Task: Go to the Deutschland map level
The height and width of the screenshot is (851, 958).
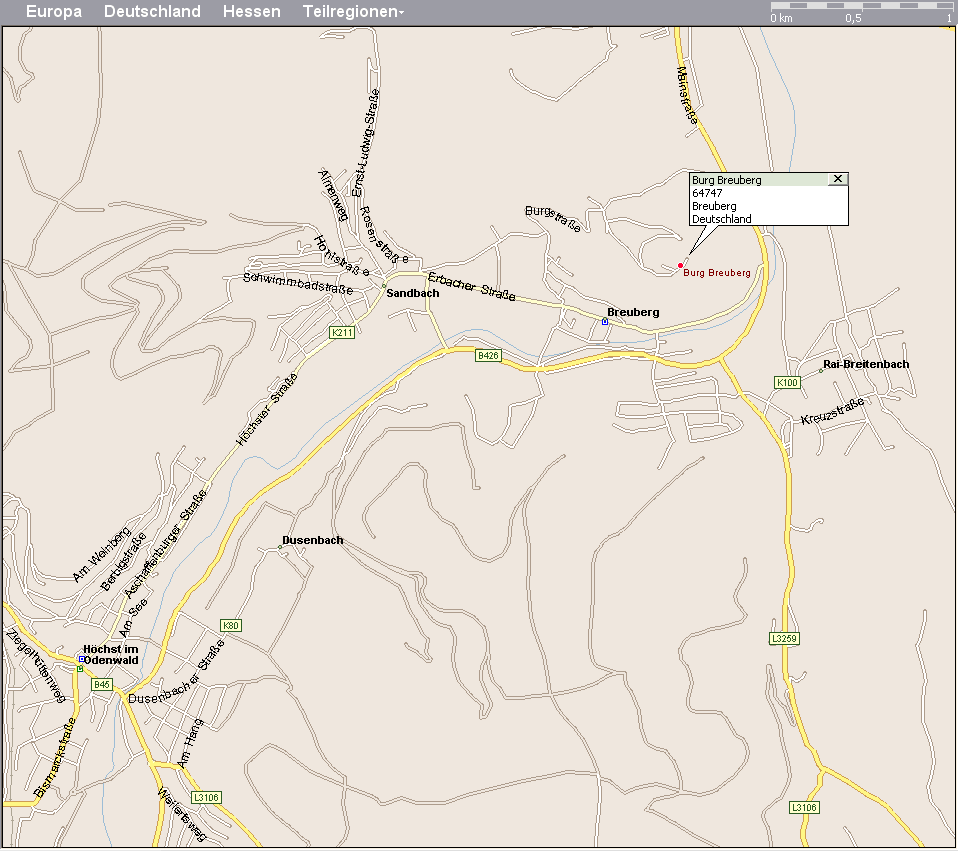Action: pos(152,12)
